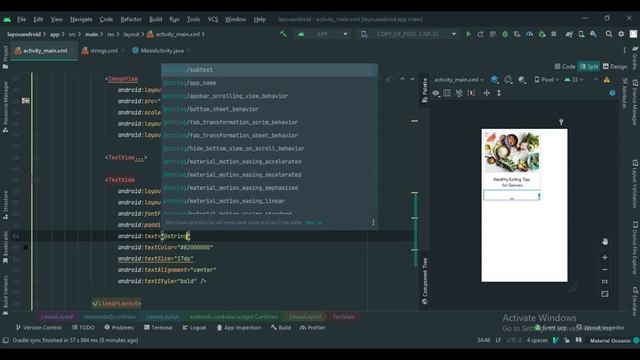Open the Problems tool window

pos(119,327)
